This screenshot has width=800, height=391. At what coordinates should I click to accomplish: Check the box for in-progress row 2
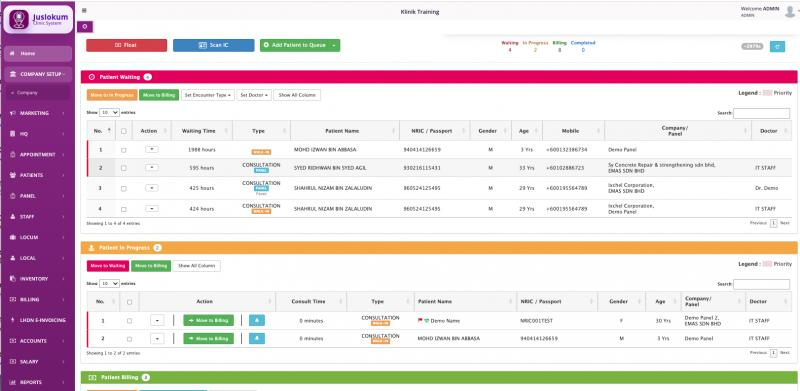point(129,339)
